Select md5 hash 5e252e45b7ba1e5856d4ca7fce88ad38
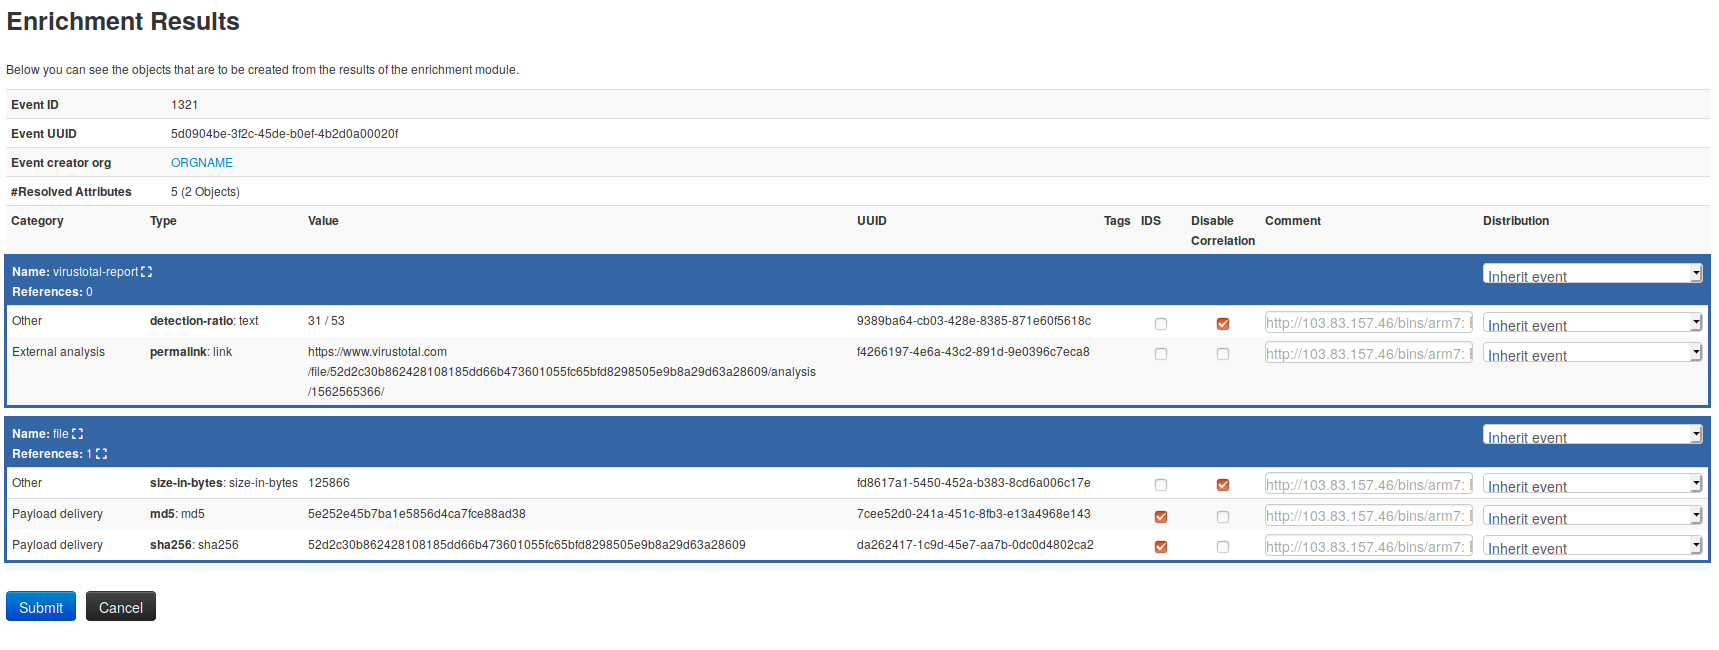Image resolution: width=1719 pixels, height=650 pixels. [417, 514]
